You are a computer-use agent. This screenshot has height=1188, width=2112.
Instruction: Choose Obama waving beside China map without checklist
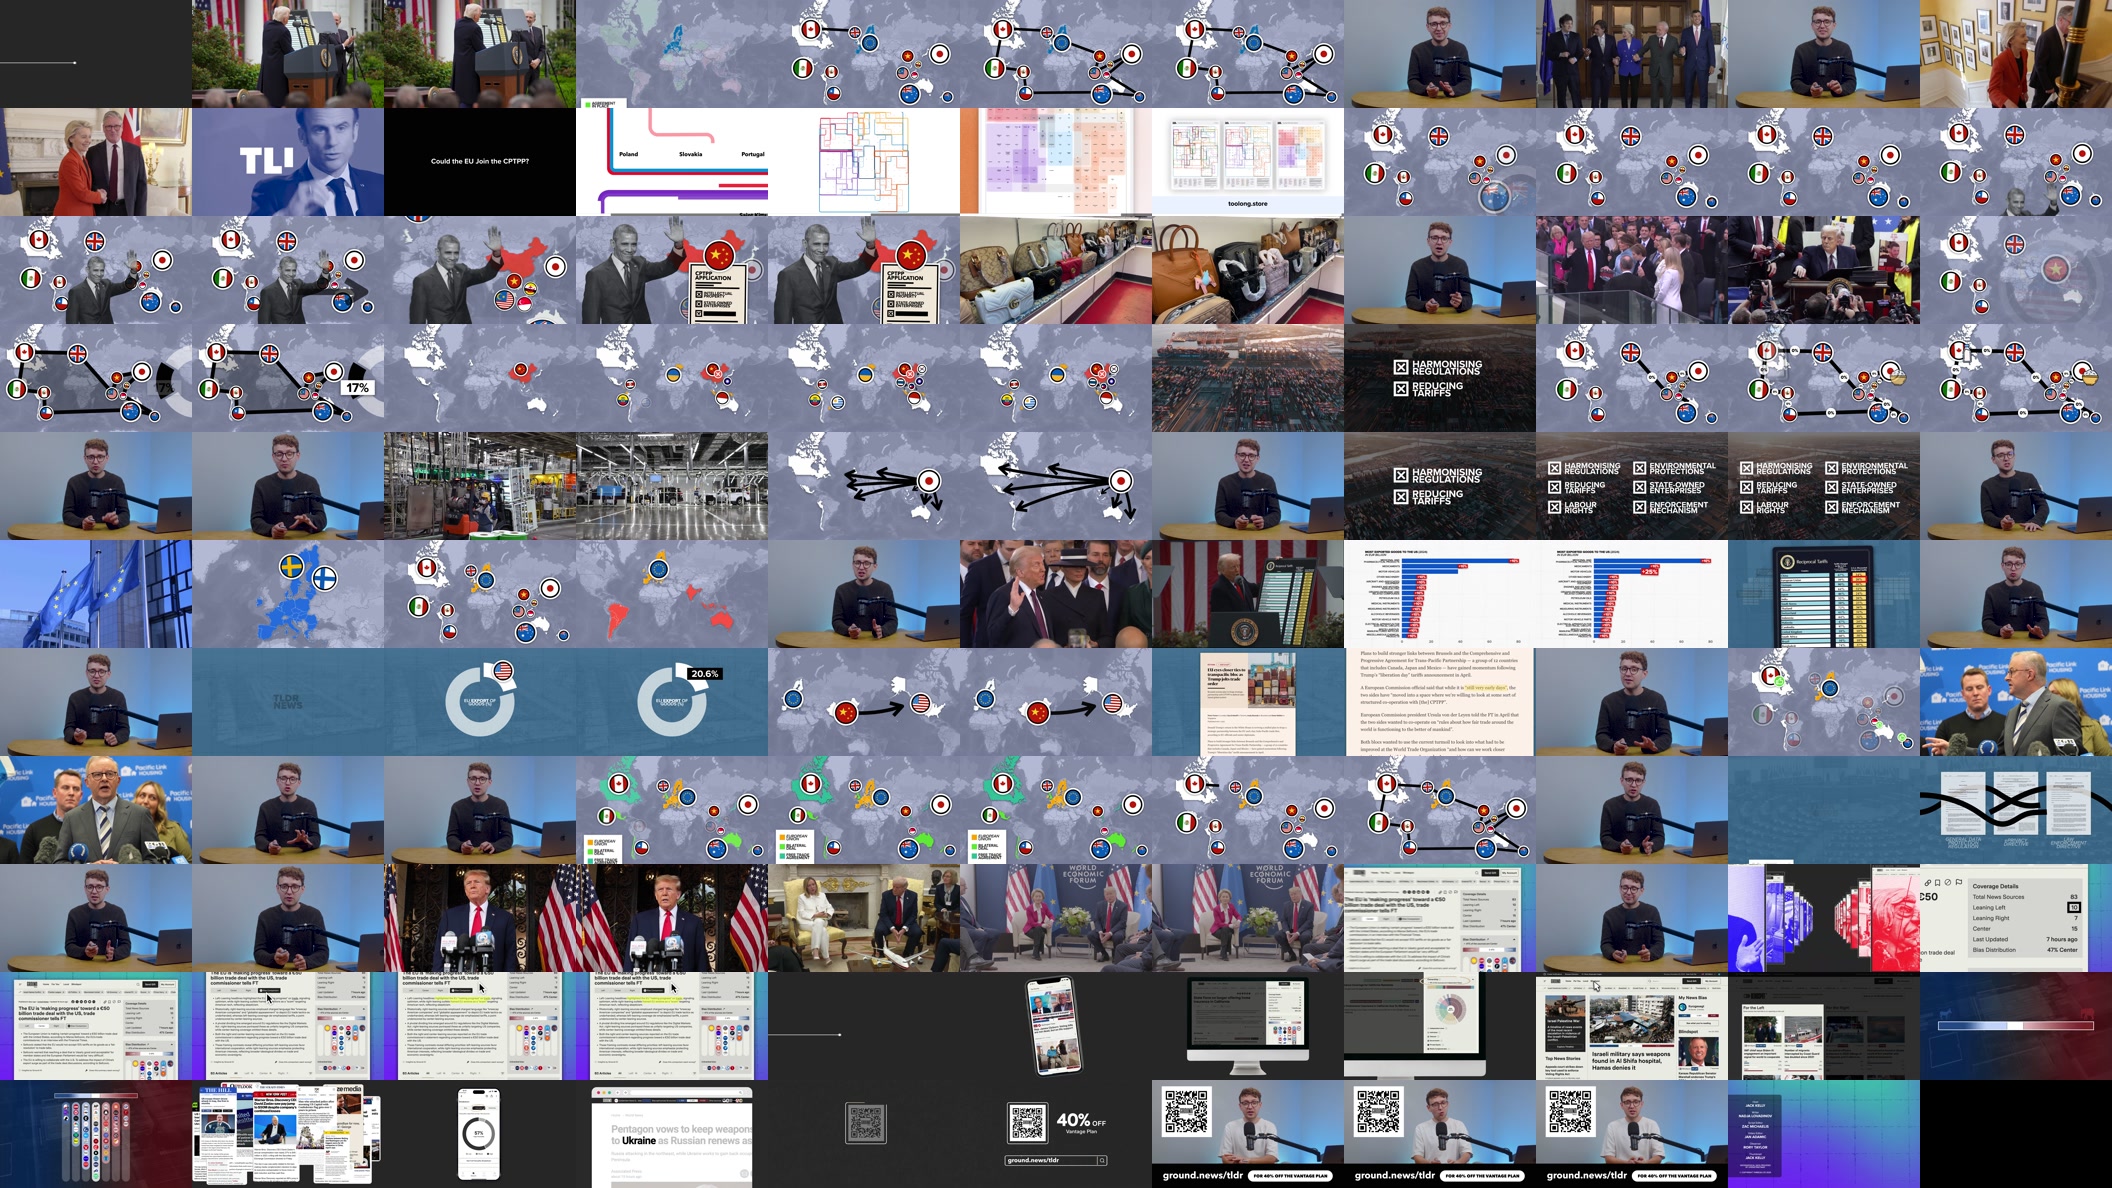pyautogui.click(x=480, y=270)
